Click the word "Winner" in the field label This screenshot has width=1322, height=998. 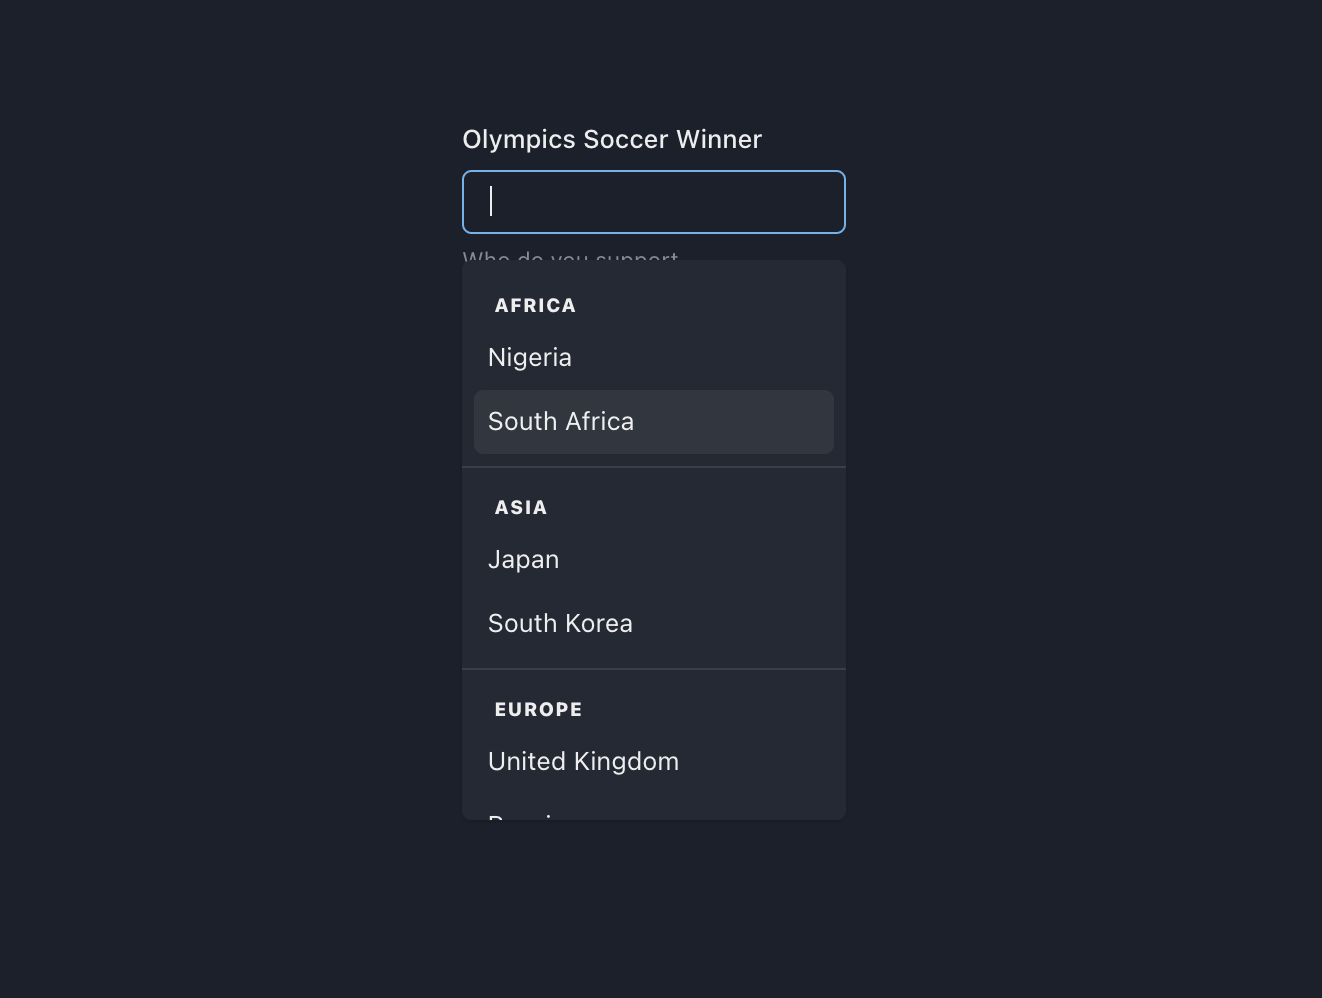[x=718, y=140]
